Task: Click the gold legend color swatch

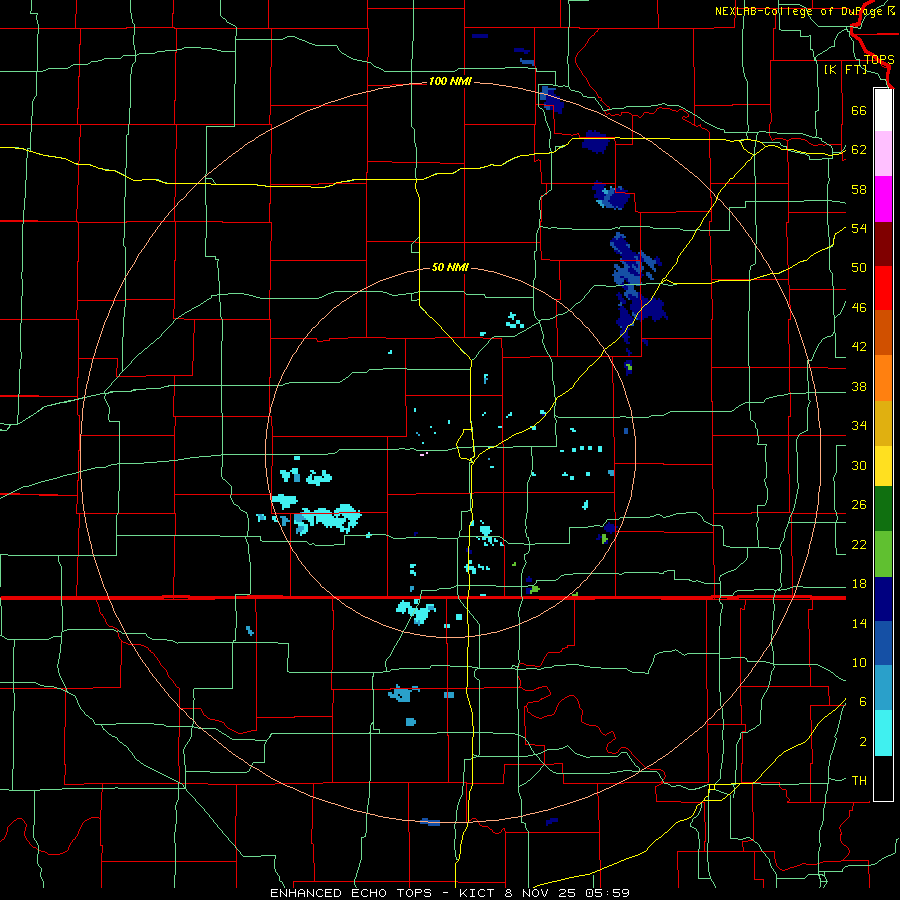Action: [883, 423]
